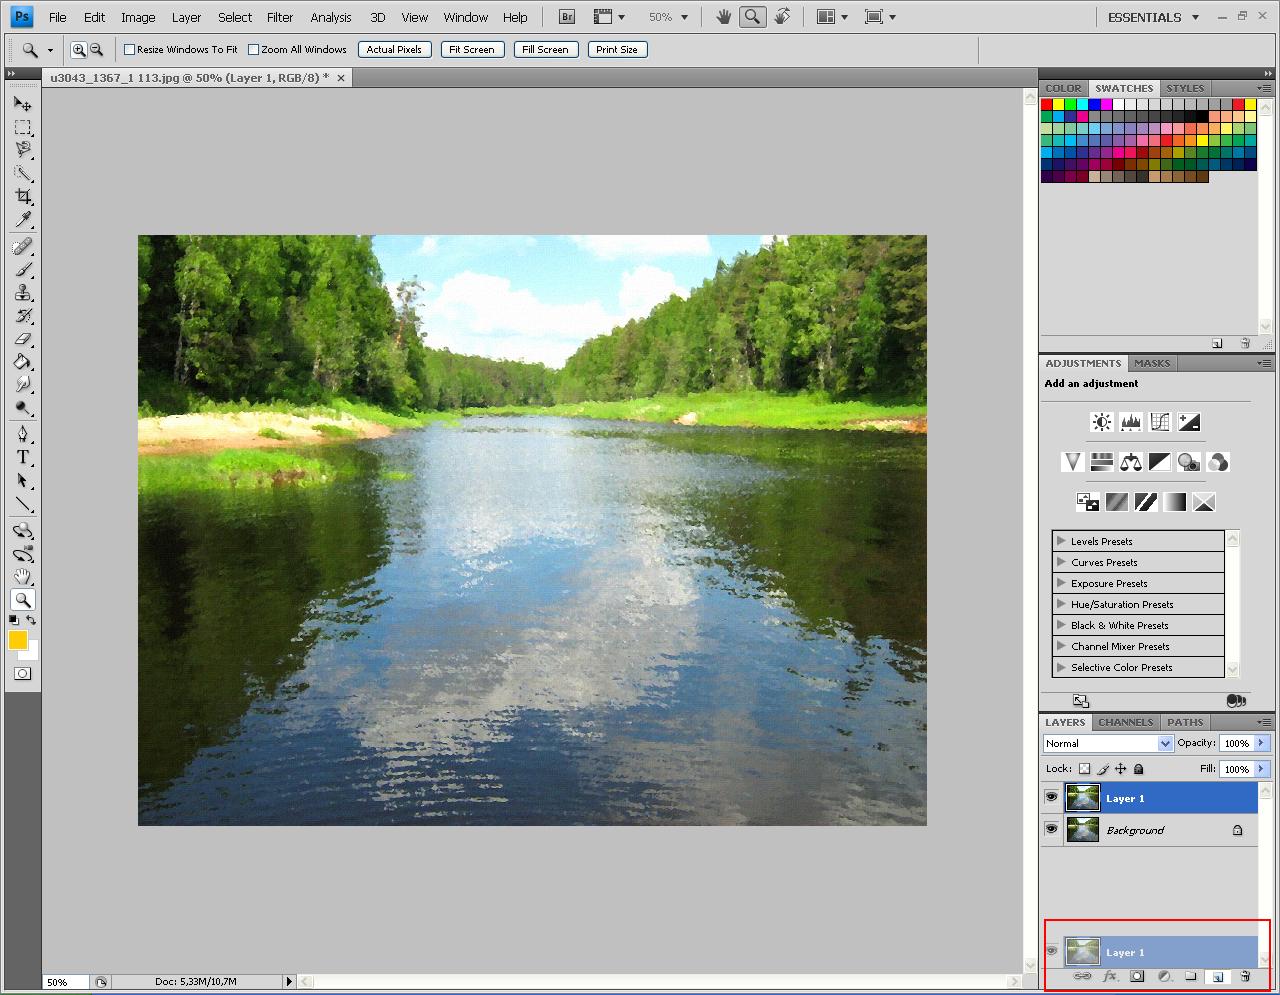Expand Curves Presets
The image size is (1280, 995).
coord(1061,562)
